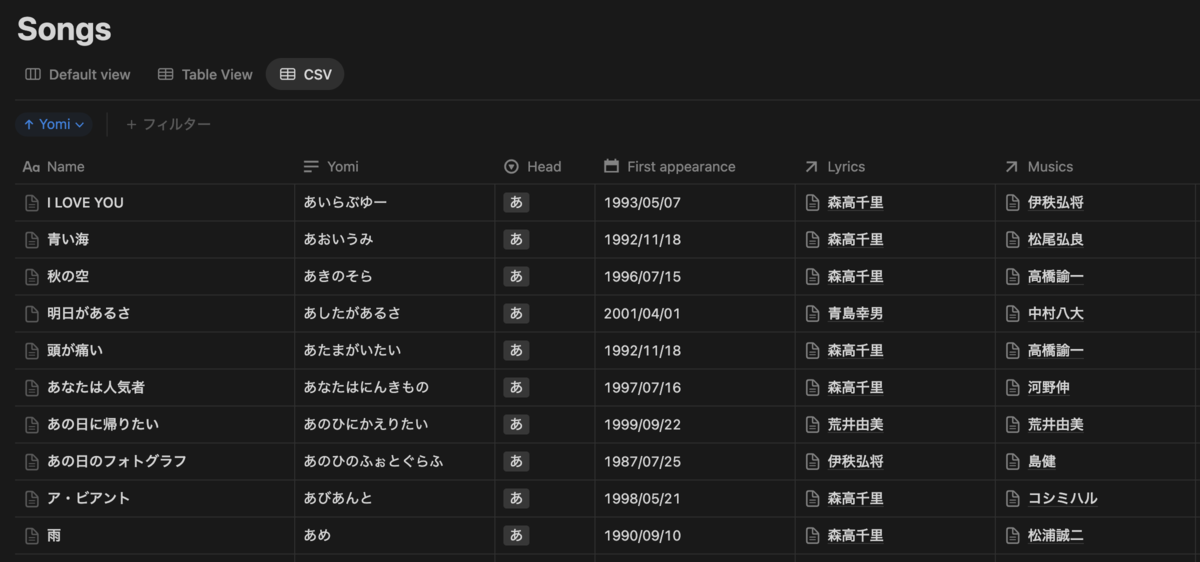
Task: Click page icon beside あの日に帰りたい
Action: (x=32, y=424)
